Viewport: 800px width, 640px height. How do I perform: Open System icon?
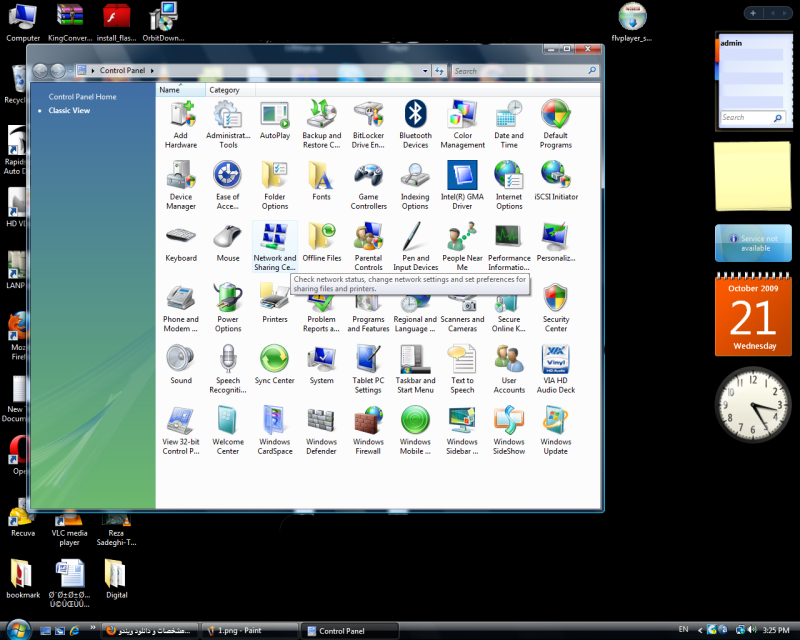pos(321,365)
